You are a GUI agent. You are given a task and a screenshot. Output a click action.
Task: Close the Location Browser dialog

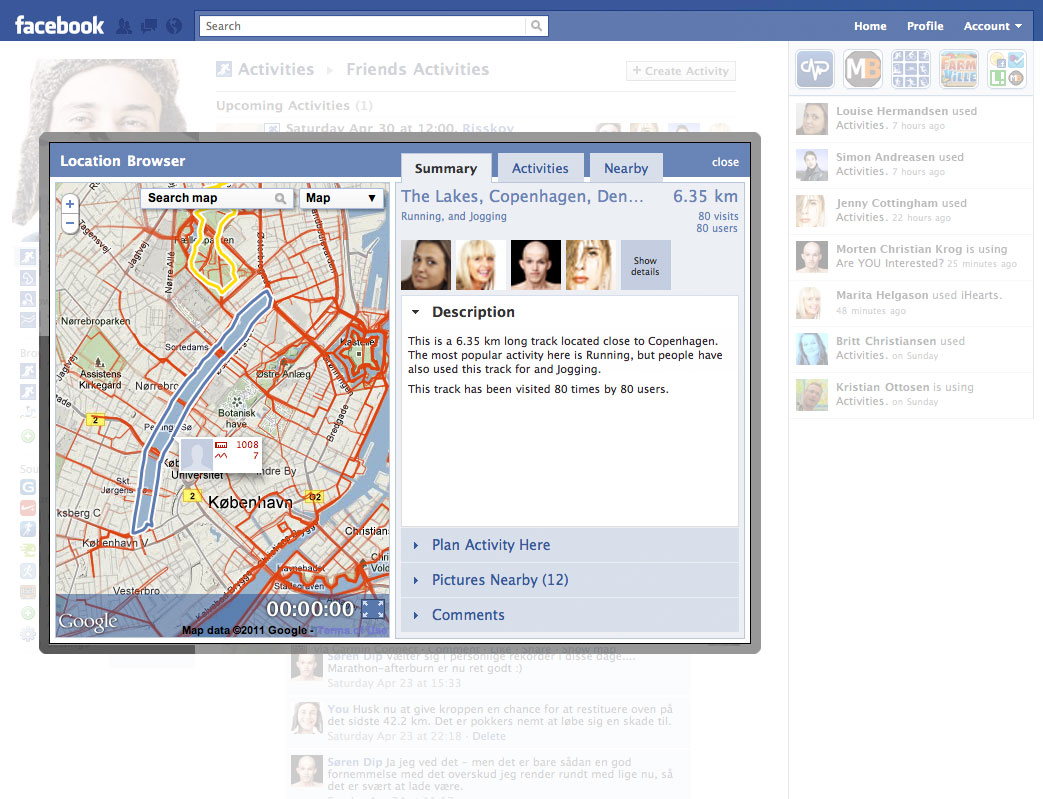tap(725, 162)
